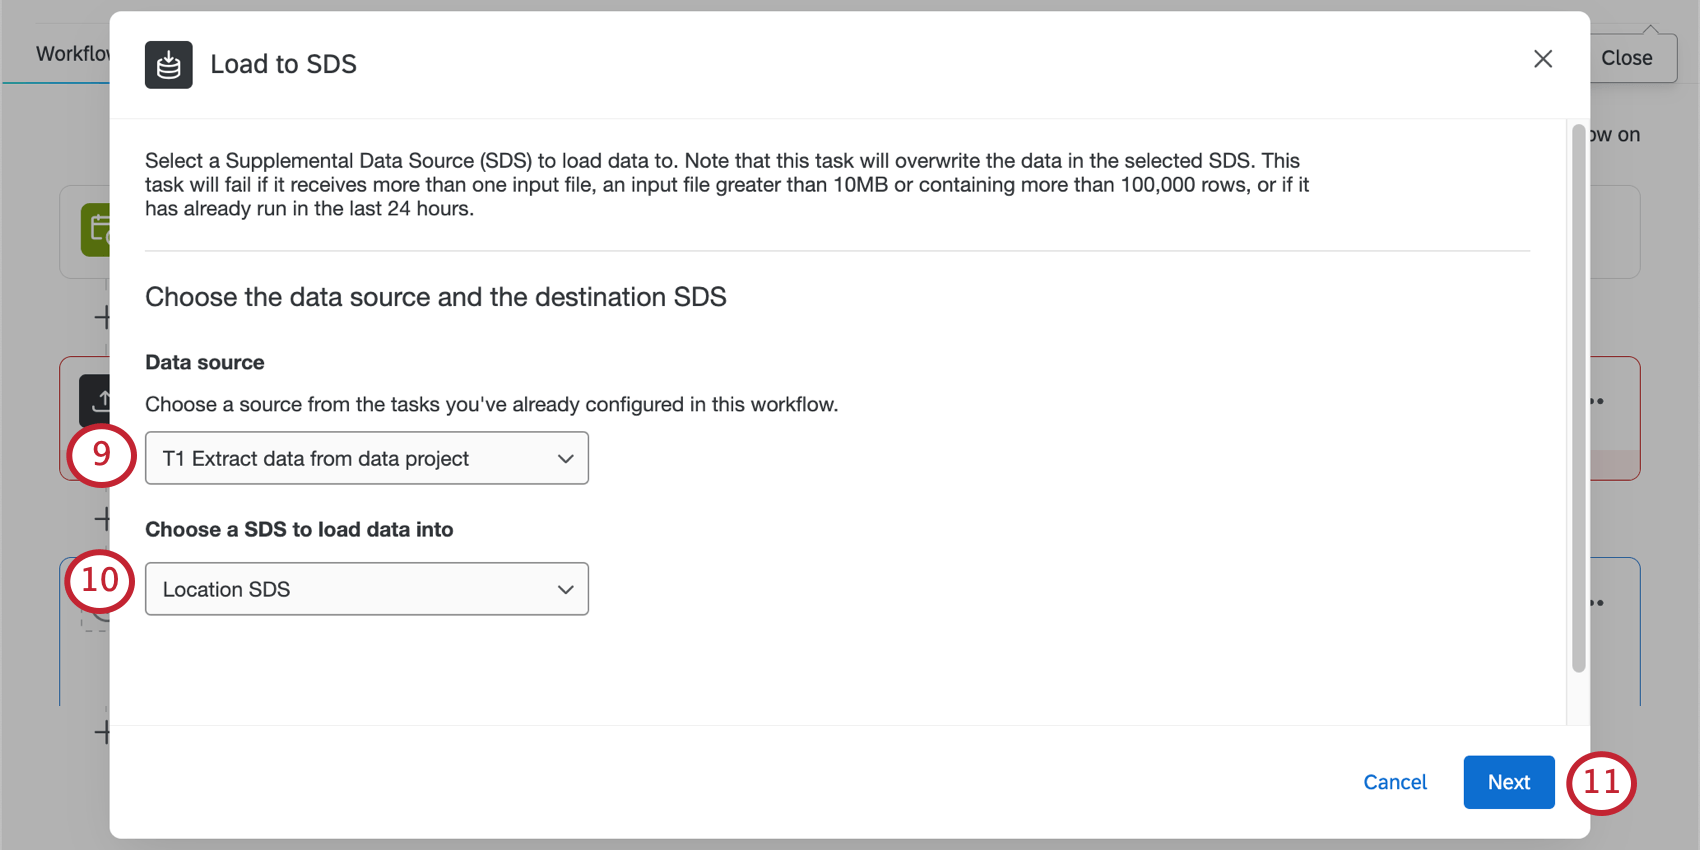Open options menu on blue-bordered task card

tap(1597, 603)
